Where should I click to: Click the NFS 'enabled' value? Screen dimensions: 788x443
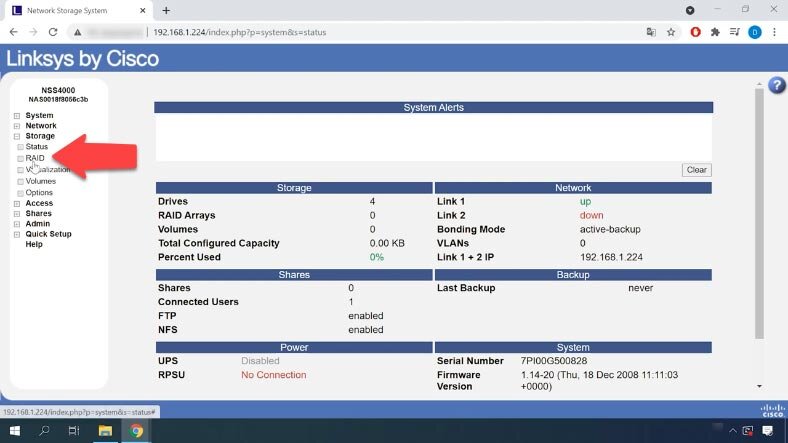(x=365, y=330)
